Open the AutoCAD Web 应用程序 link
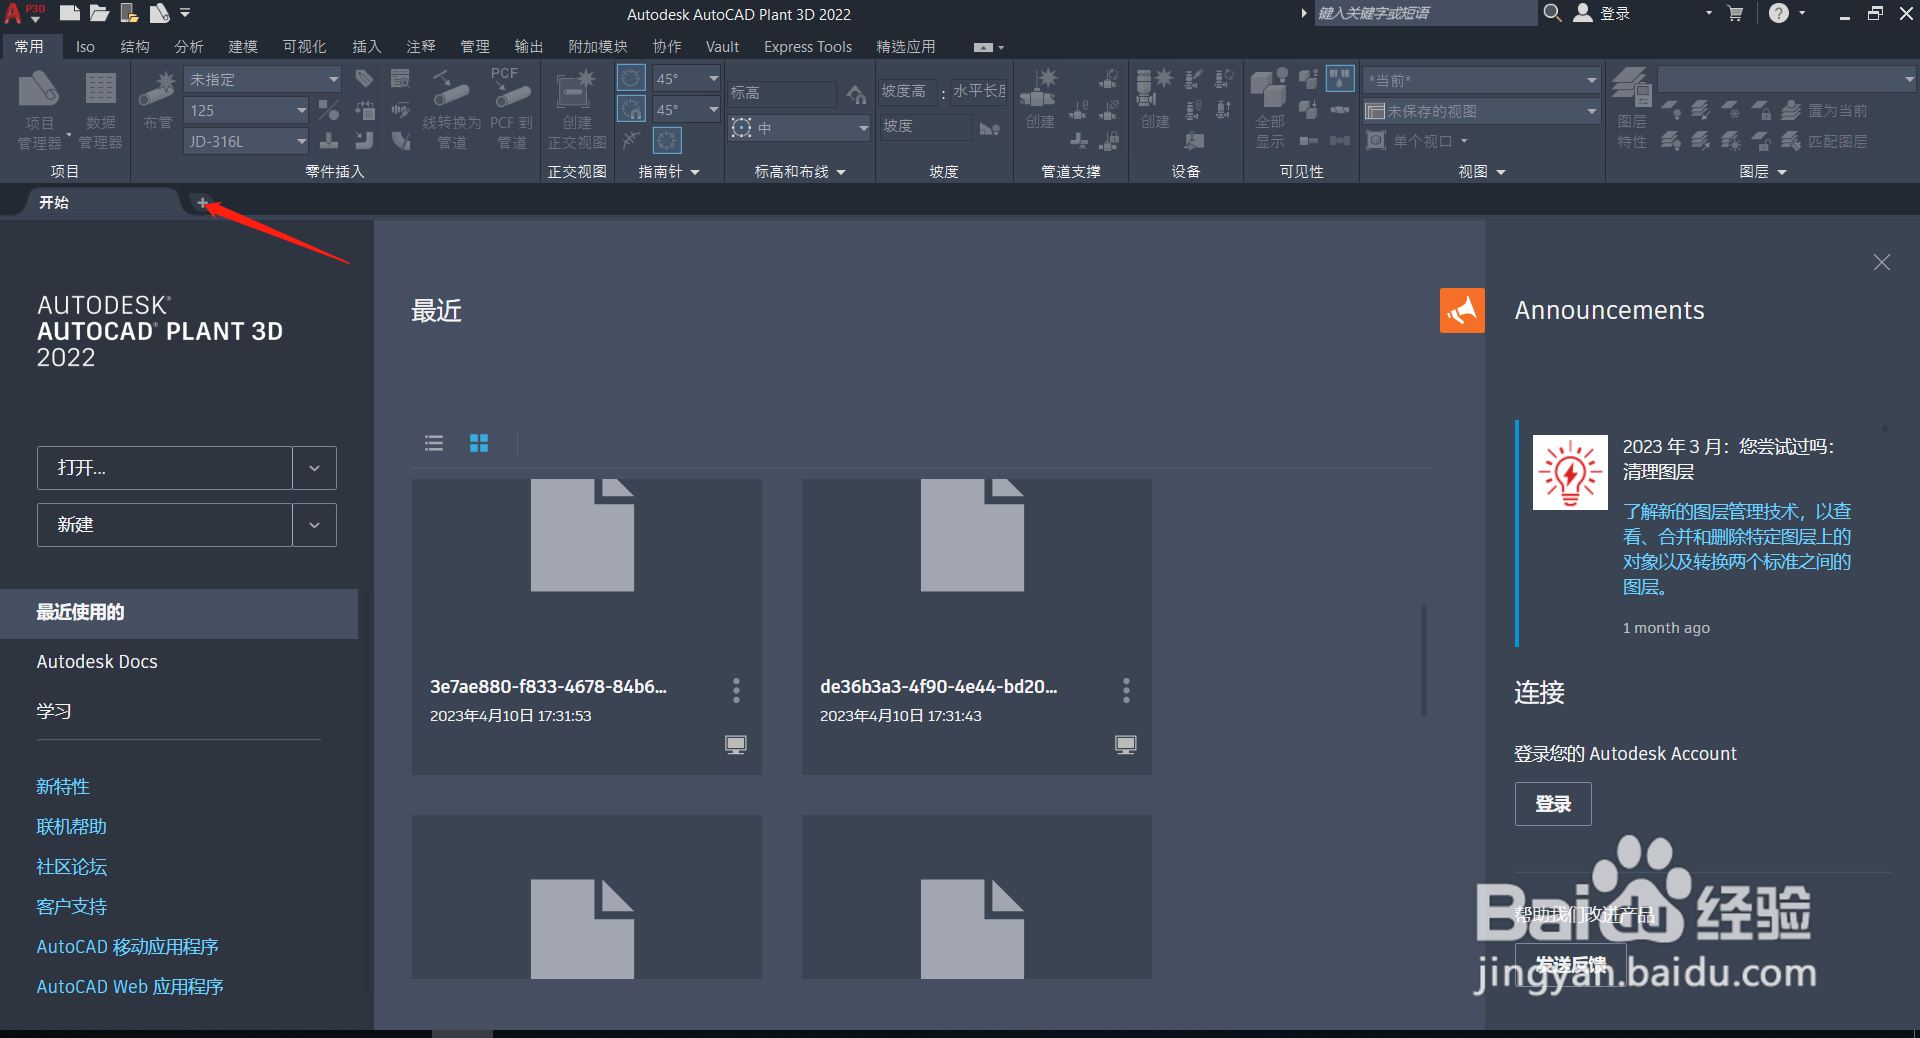Viewport: 1920px width, 1038px height. (130, 987)
